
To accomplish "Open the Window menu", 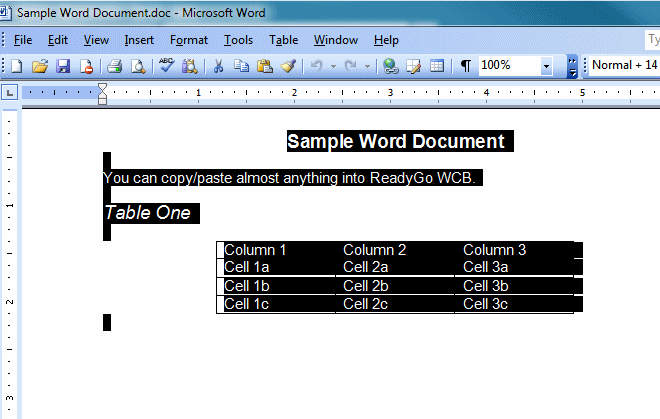I will click(335, 40).
